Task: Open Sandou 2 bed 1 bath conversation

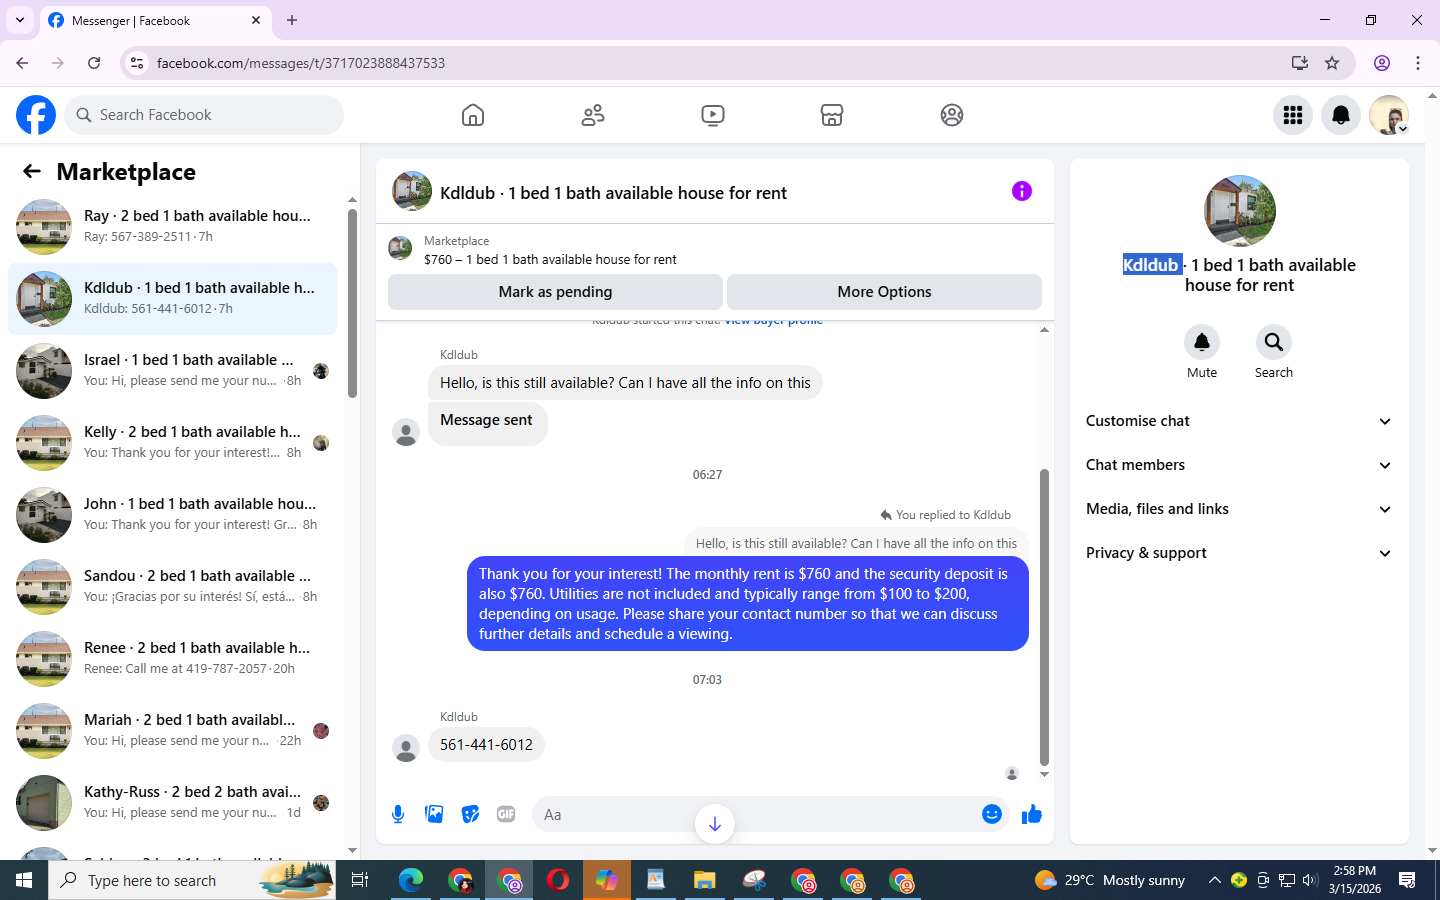Action: (172, 587)
